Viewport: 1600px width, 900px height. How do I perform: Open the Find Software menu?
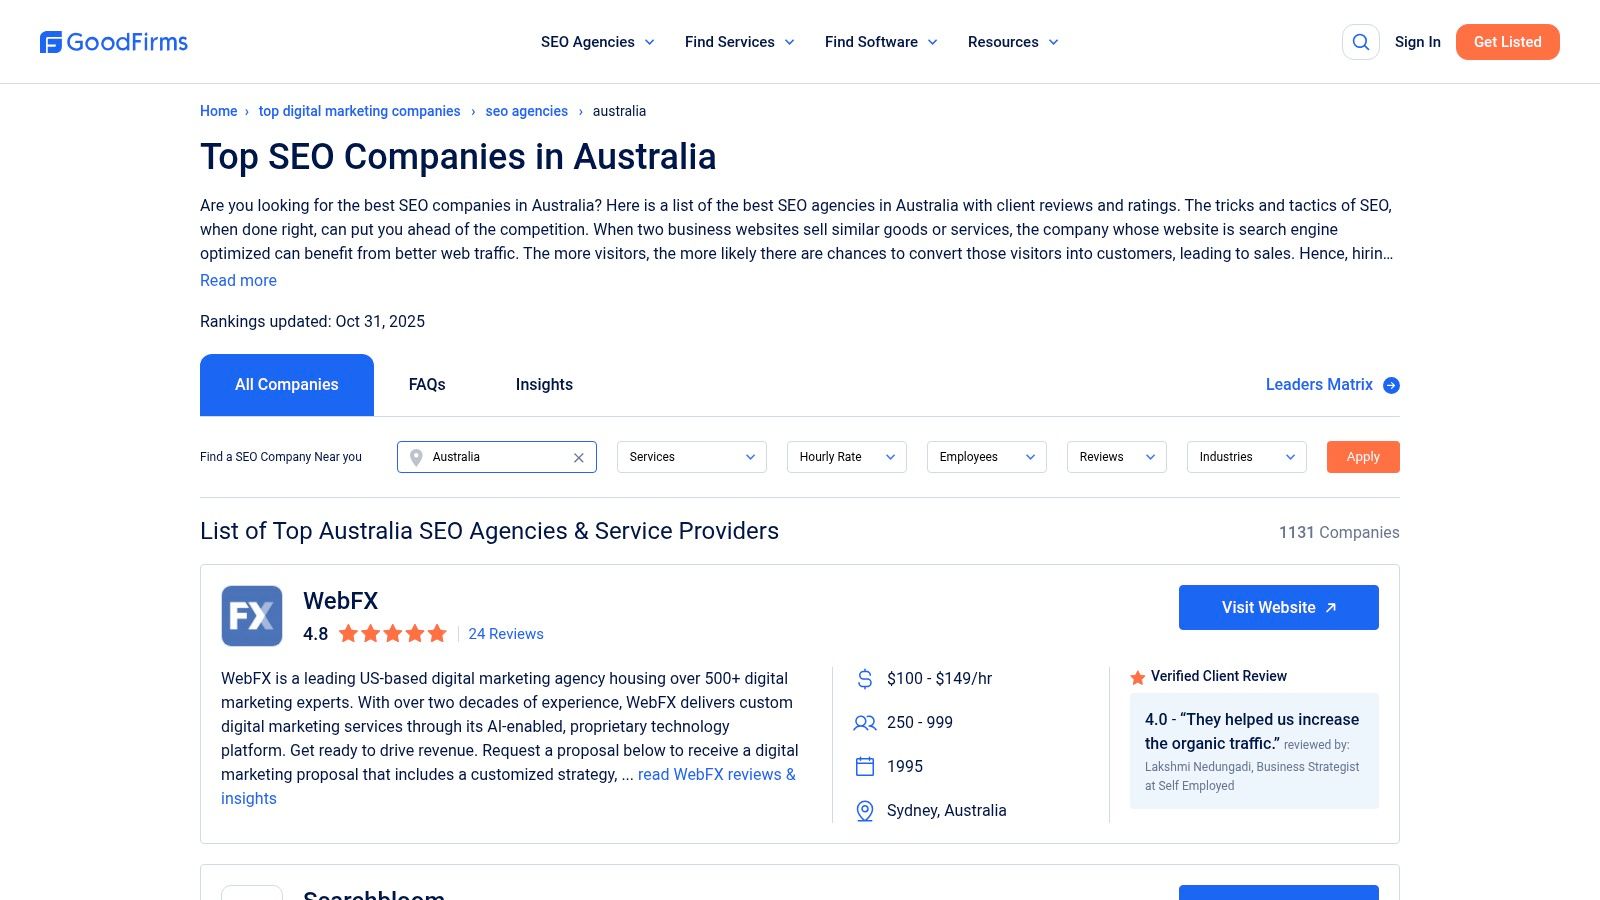pyautogui.click(x=871, y=42)
